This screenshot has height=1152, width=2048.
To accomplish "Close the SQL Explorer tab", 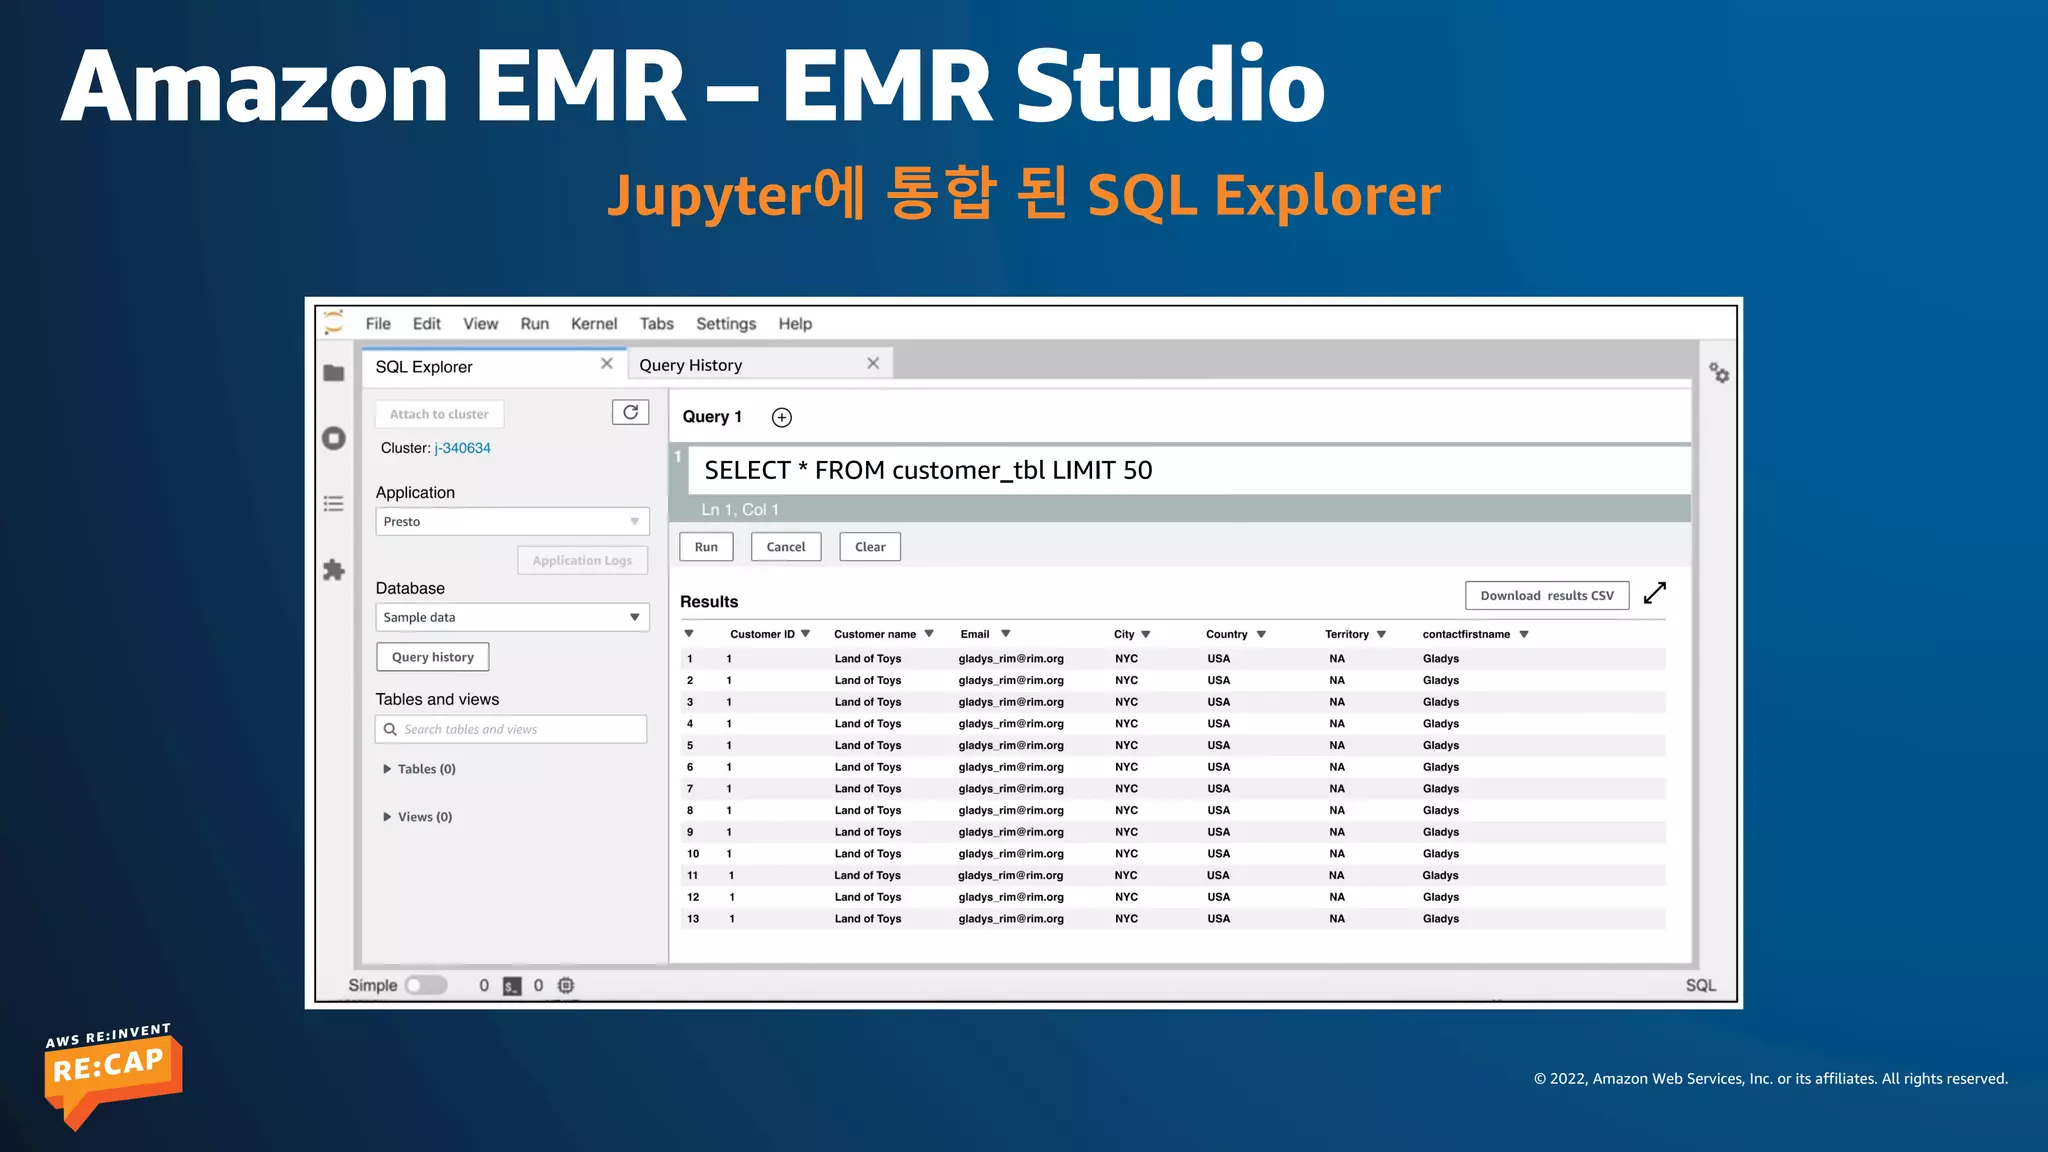I will click(x=606, y=364).
